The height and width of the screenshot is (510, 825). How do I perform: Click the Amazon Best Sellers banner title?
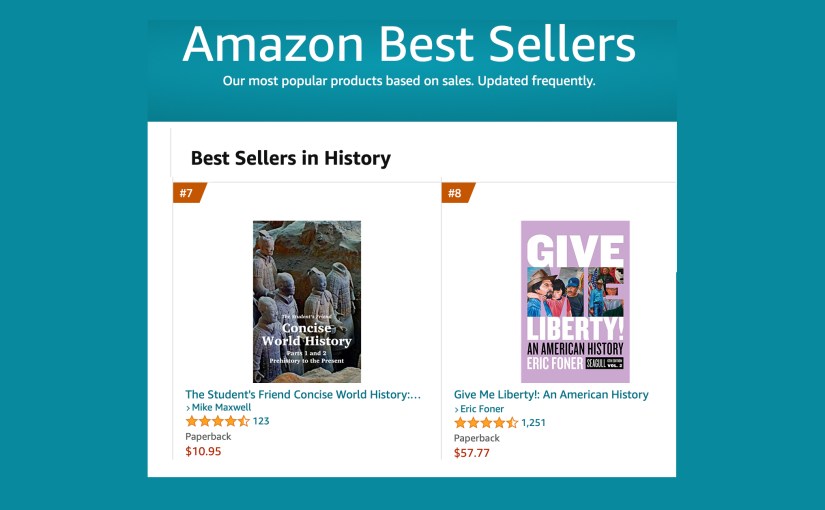409,45
